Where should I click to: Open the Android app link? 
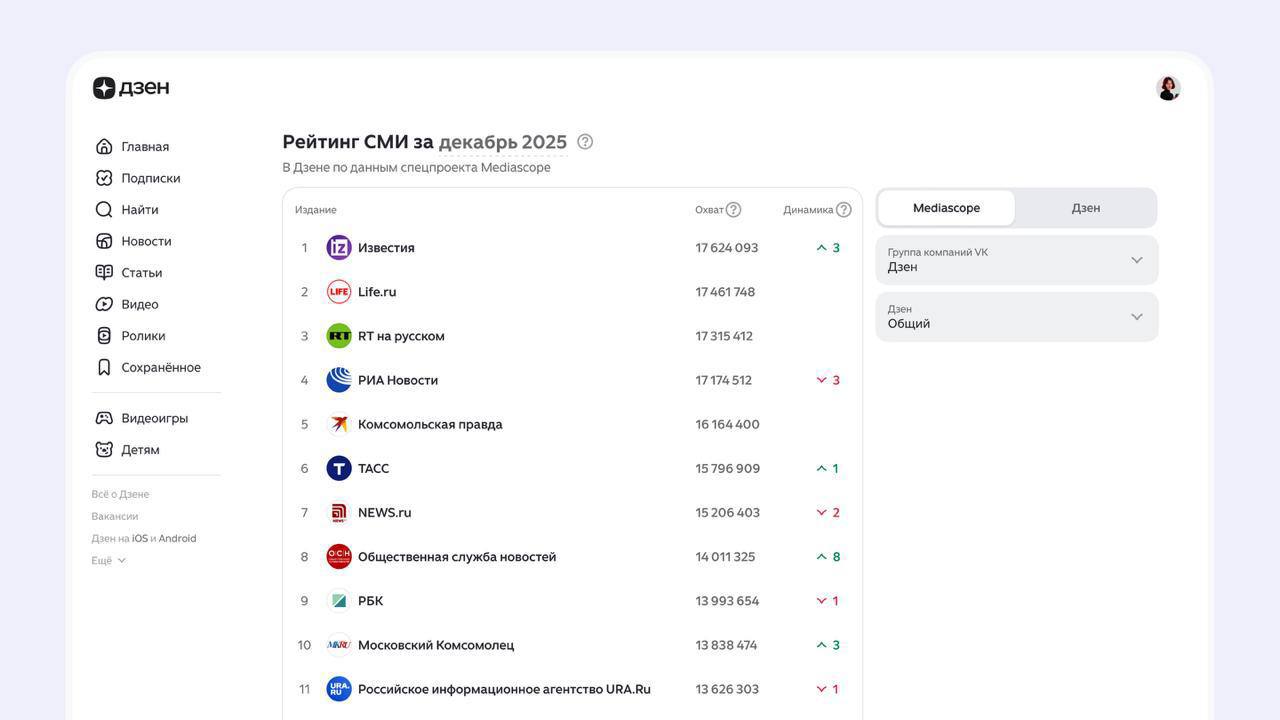coord(177,539)
